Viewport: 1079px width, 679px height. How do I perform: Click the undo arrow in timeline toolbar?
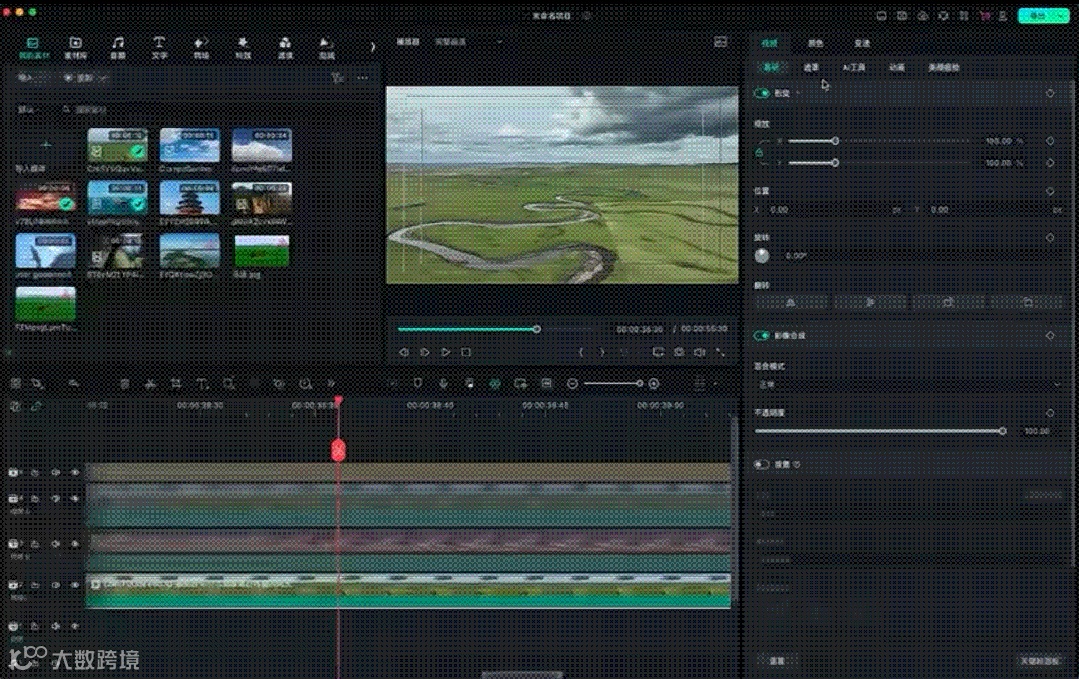[74, 384]
